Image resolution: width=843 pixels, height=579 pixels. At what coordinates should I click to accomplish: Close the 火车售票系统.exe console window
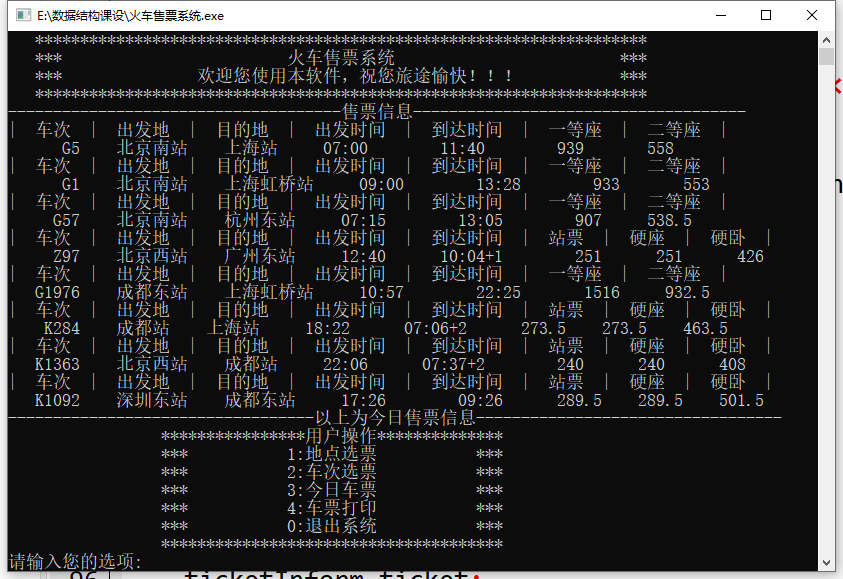click(812, 15)
